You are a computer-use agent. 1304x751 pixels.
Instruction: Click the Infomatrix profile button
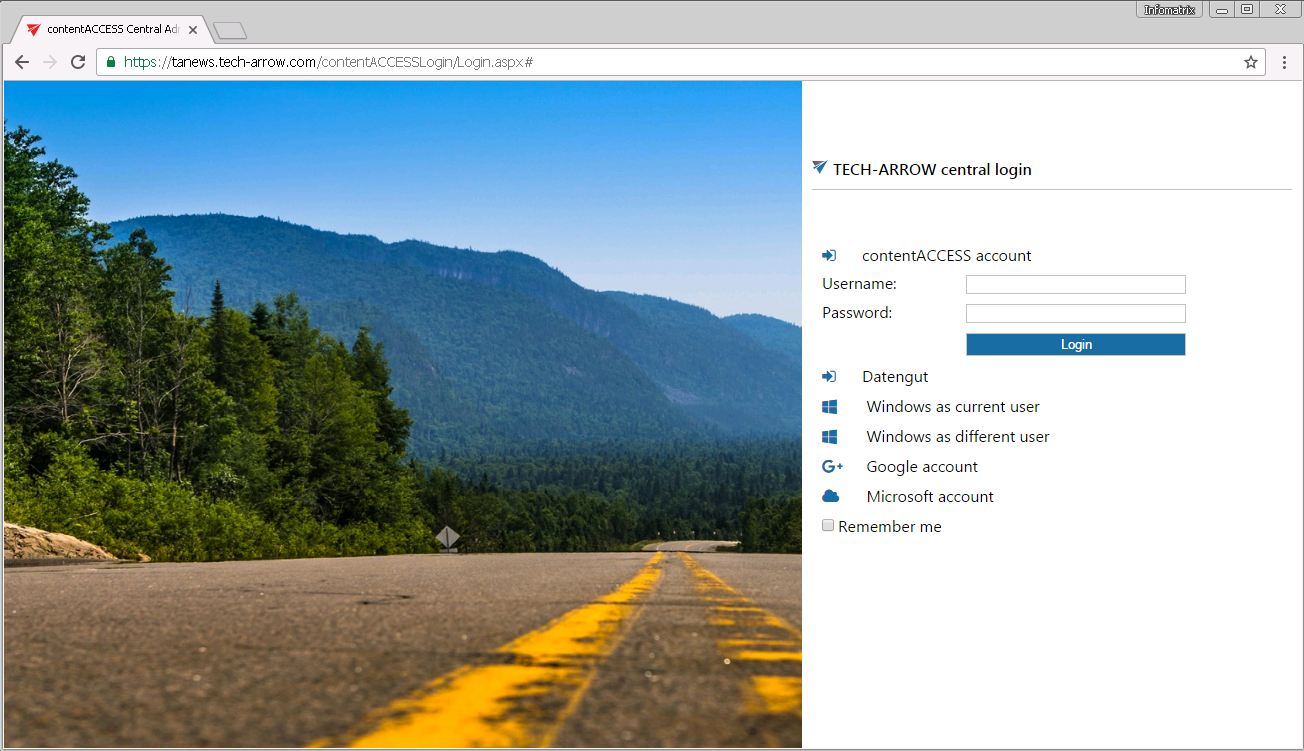pos(1169,10)
